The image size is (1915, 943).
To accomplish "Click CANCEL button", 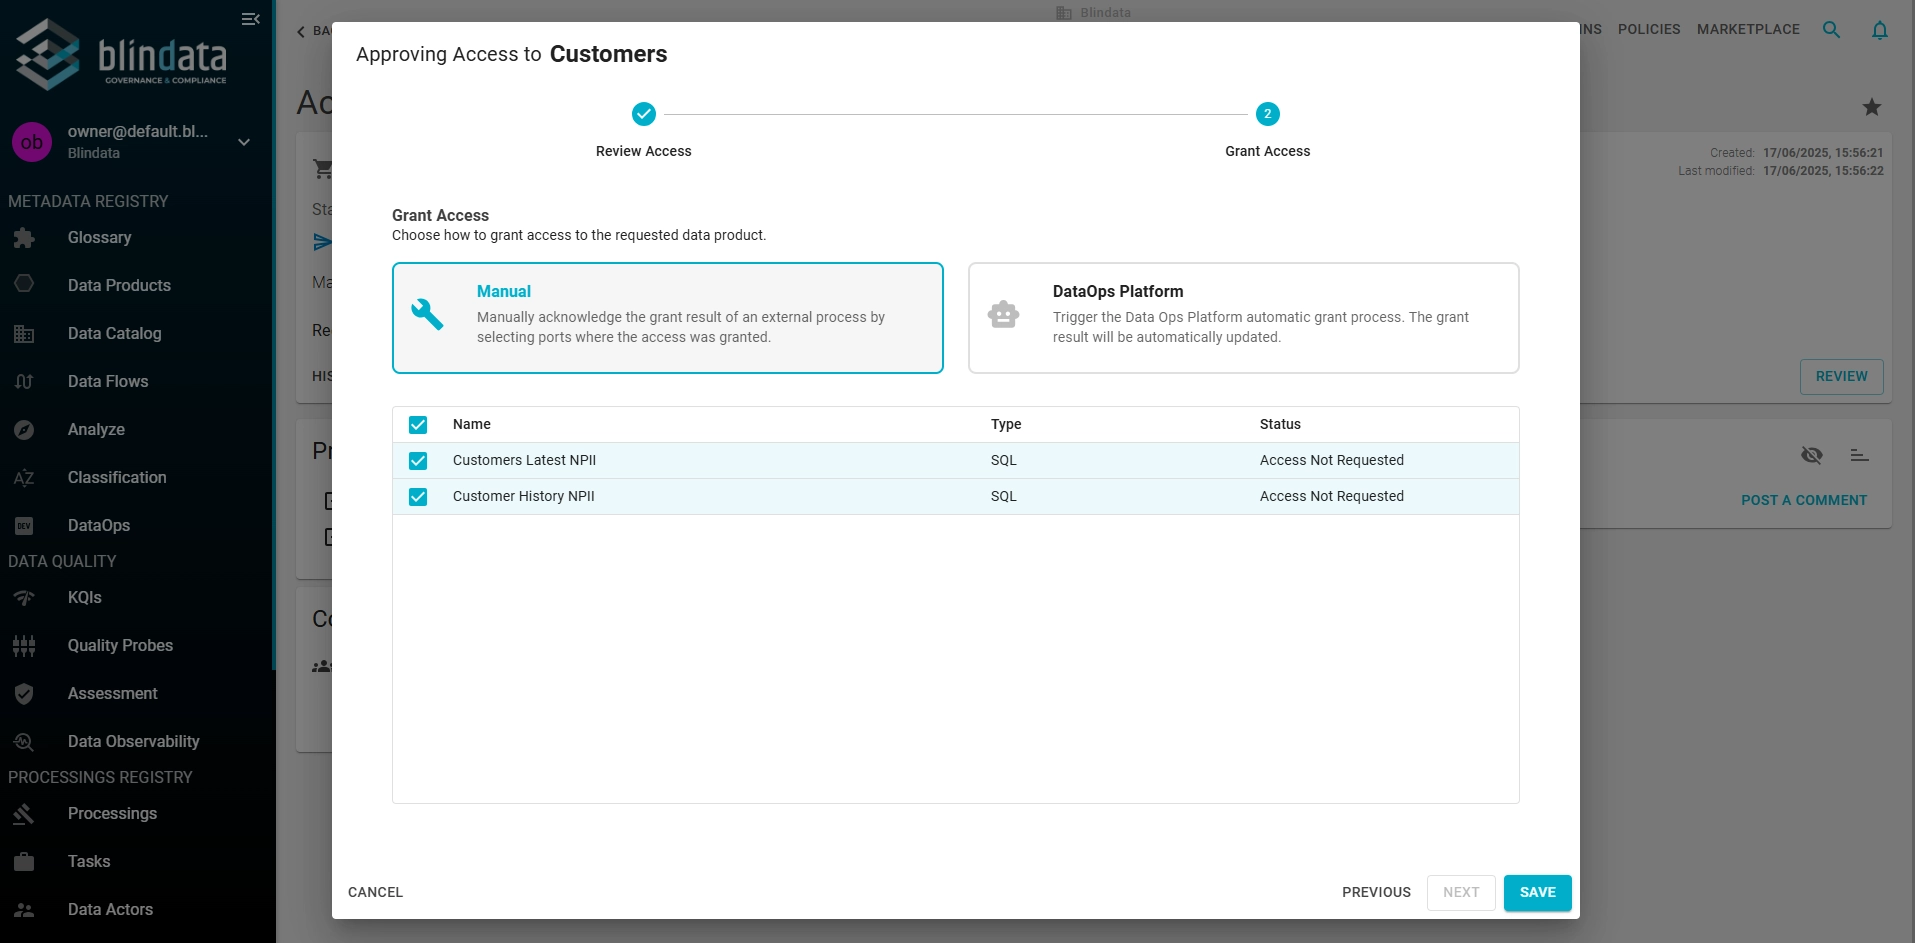I will pyautogui.click(x=376, y=893).
